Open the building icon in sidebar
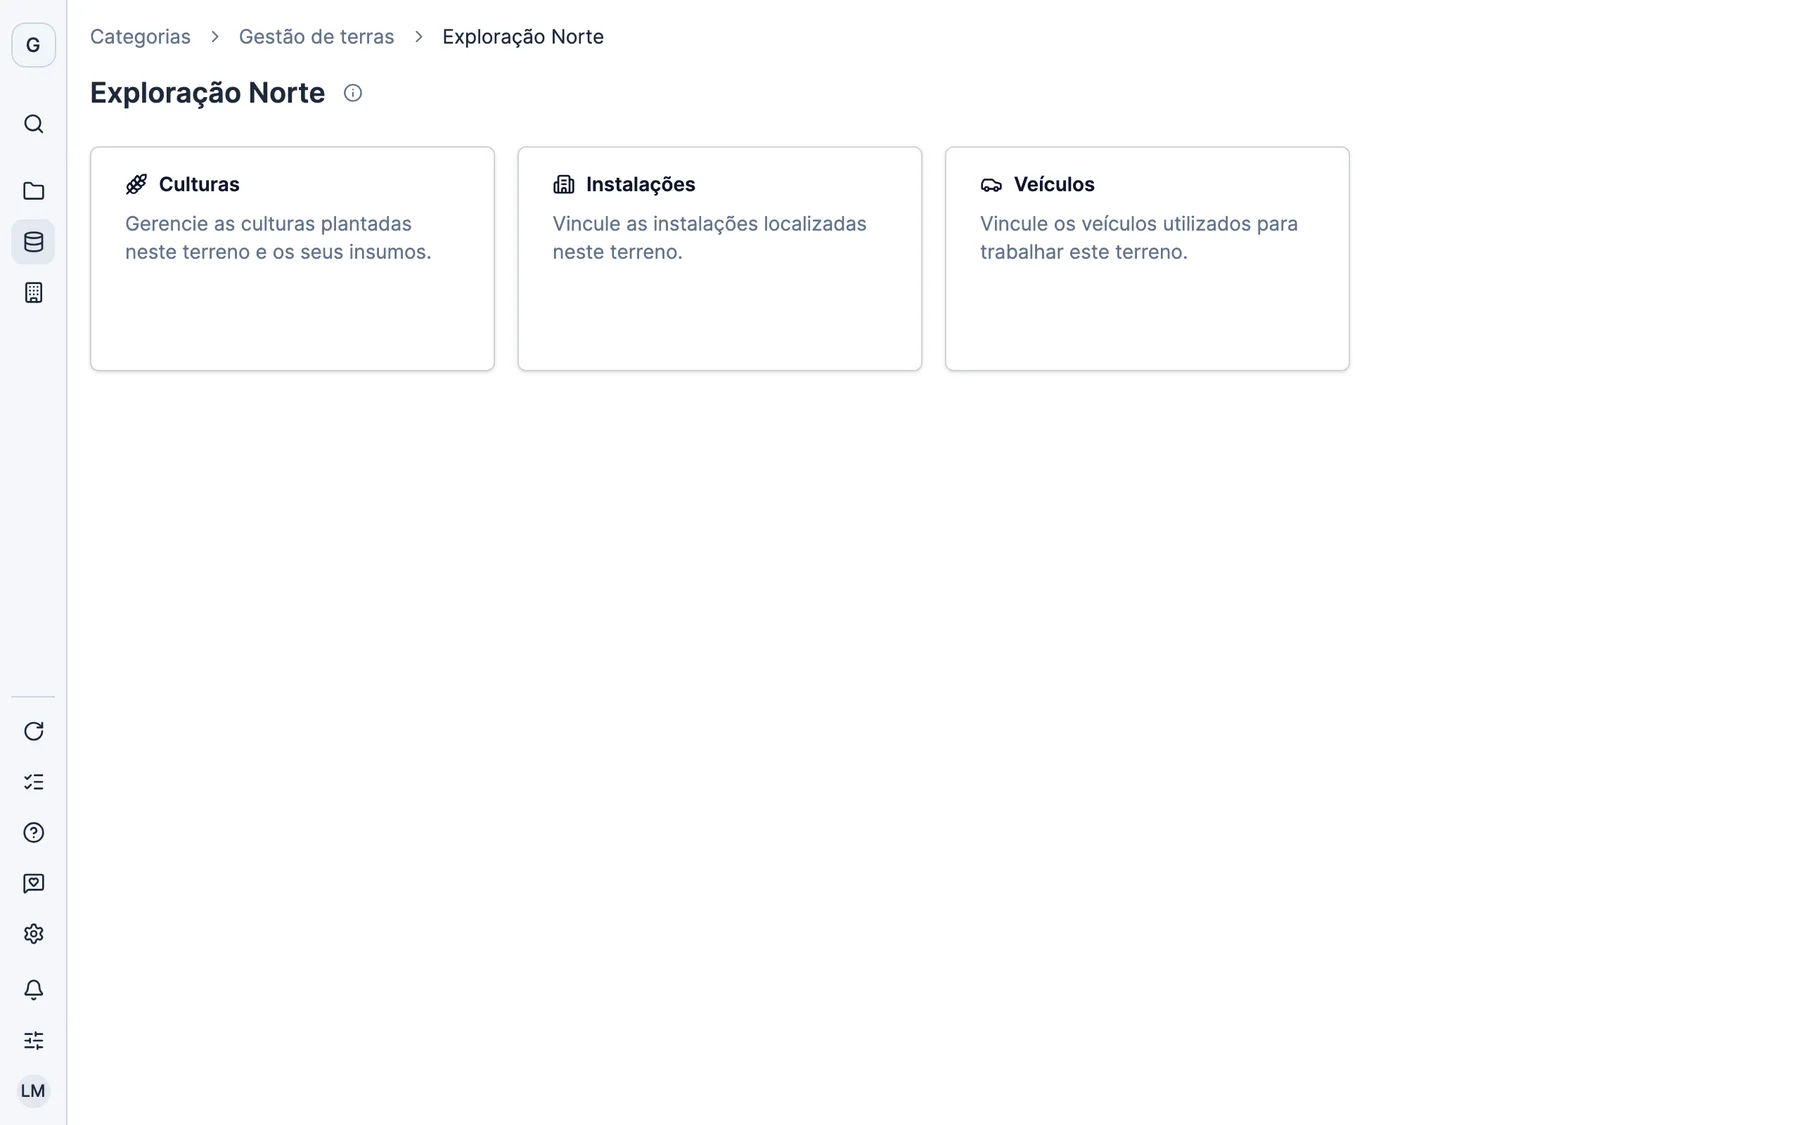Image resolution: width=1800 pixels, height=1125 pixels. pyautogui.click(x=33, y=293)
